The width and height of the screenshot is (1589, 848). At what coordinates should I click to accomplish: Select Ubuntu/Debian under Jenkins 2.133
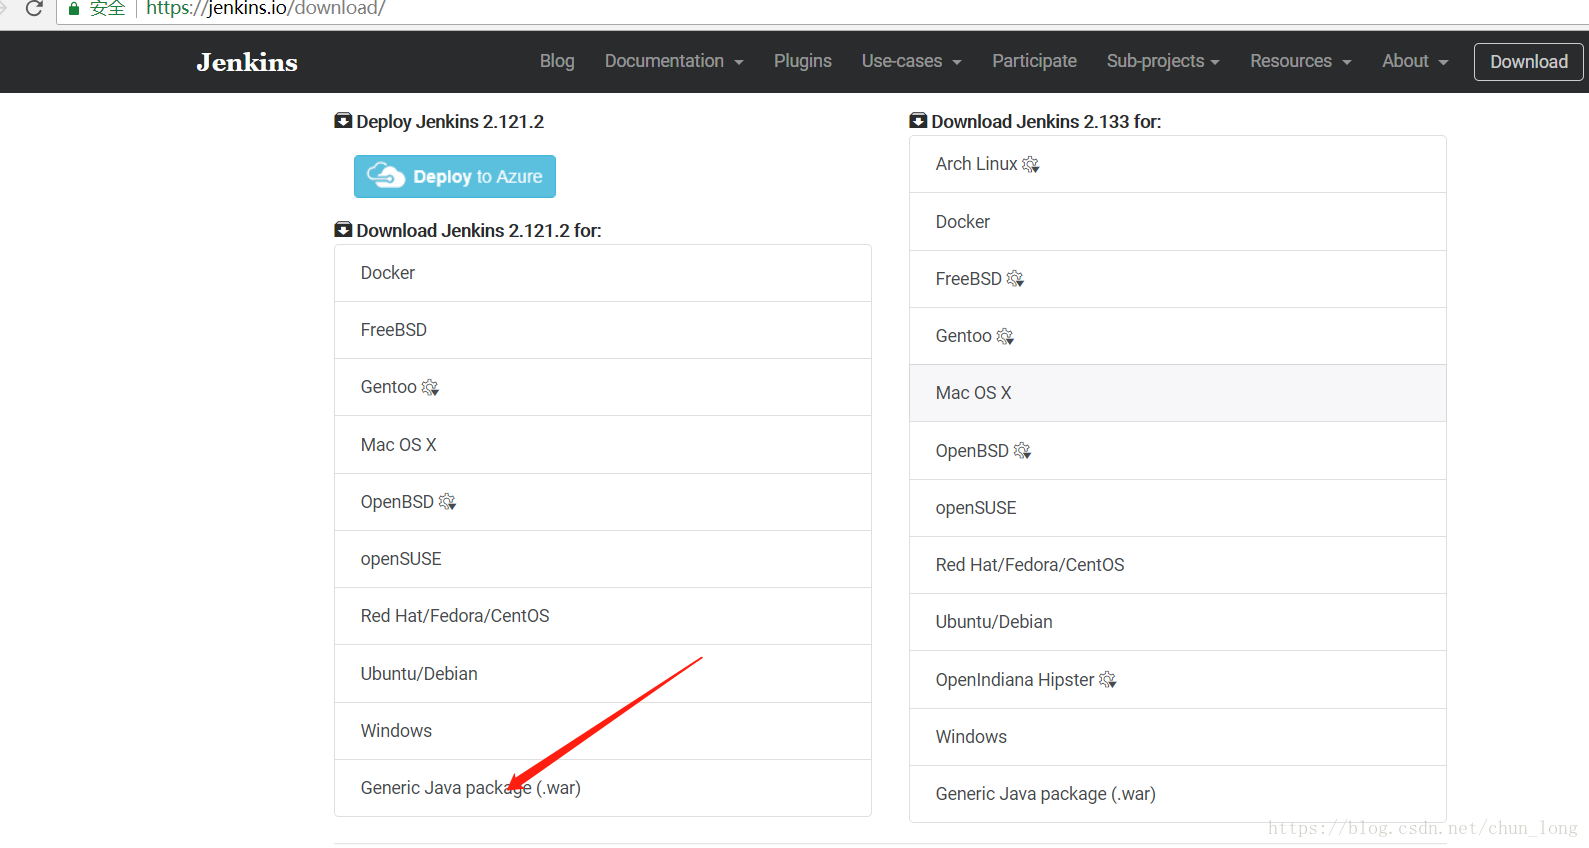pos(1178,622)
